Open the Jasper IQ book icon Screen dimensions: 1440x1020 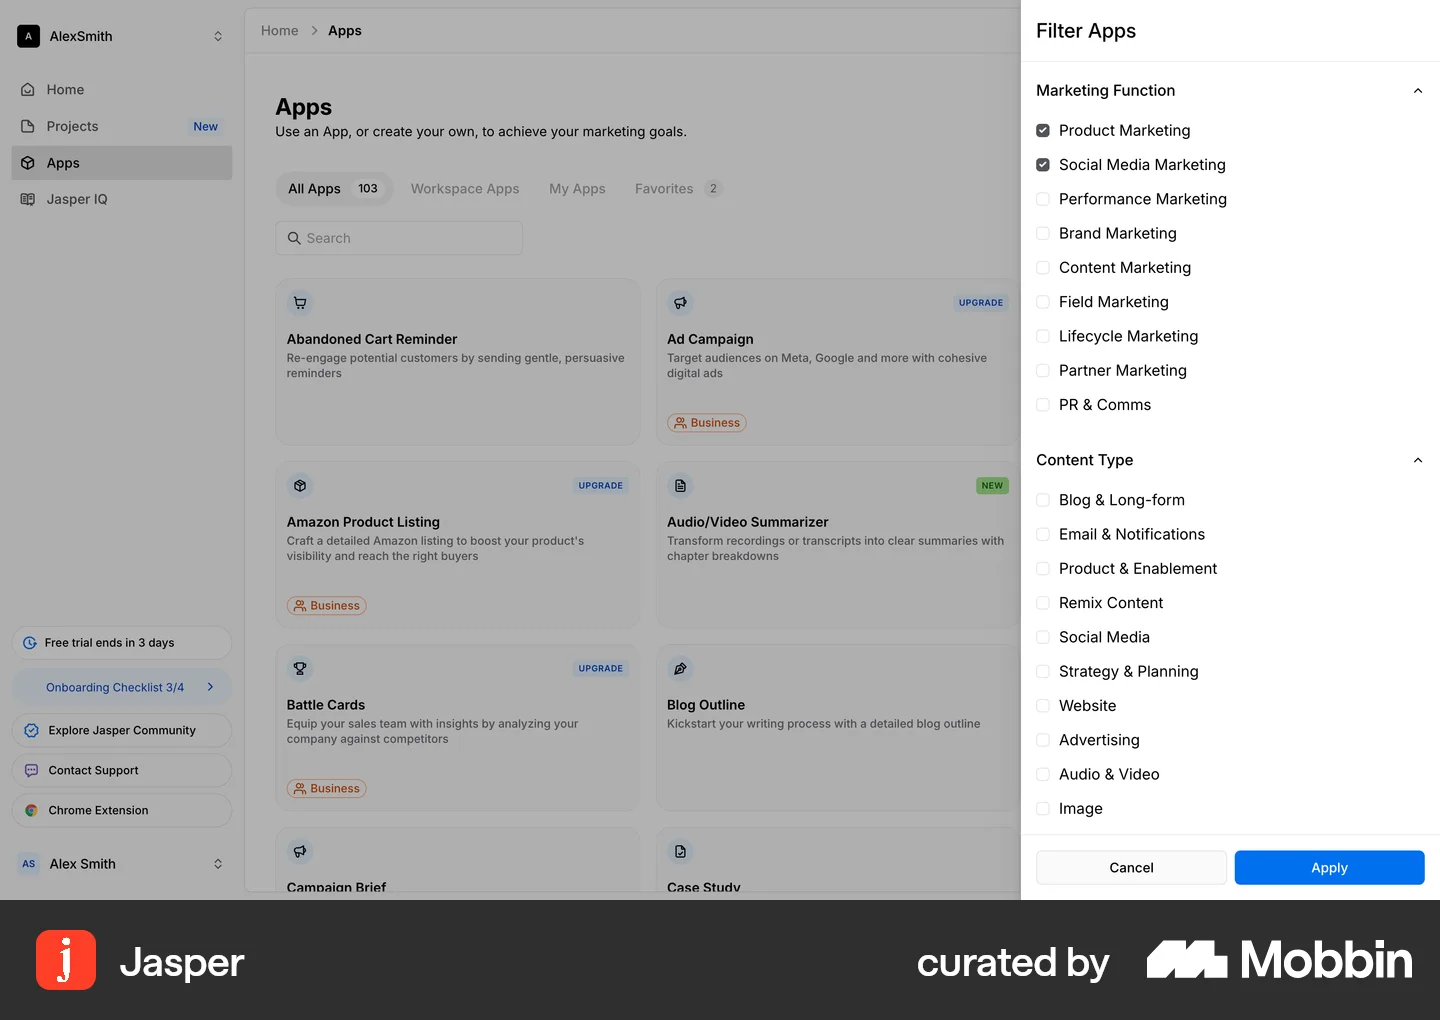tap(28, 199)
